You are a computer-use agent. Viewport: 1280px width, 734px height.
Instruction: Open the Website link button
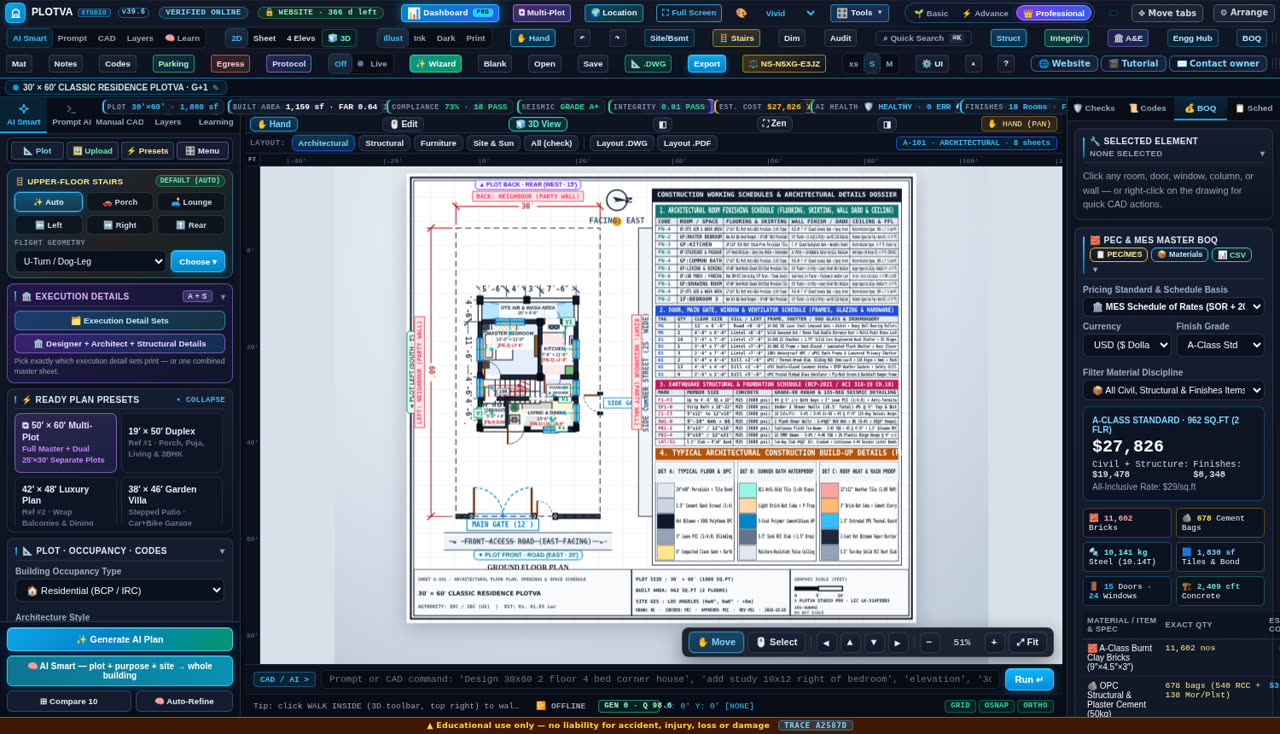(x=1064, y=63)
